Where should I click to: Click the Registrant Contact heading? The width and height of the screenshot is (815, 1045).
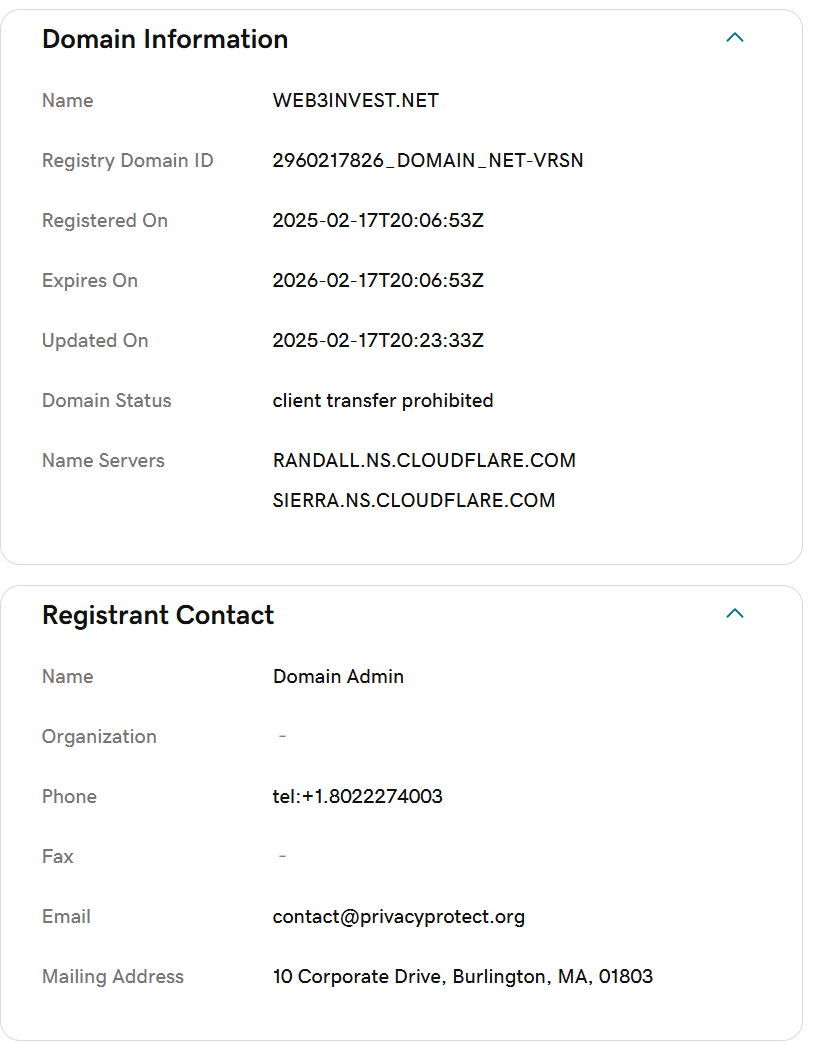(158, 615)
